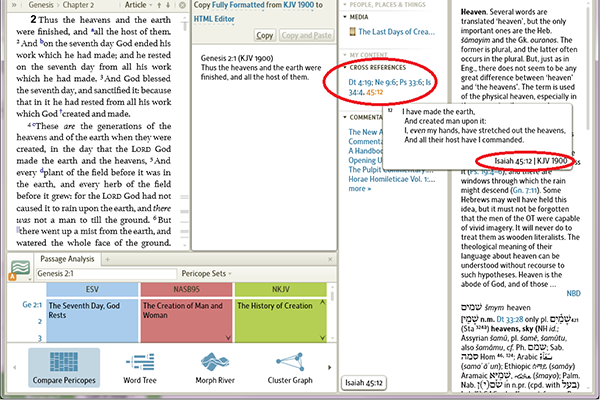Click the Copy and Paste button
This screenshot has width=600, height=400.
coord(307,35)
